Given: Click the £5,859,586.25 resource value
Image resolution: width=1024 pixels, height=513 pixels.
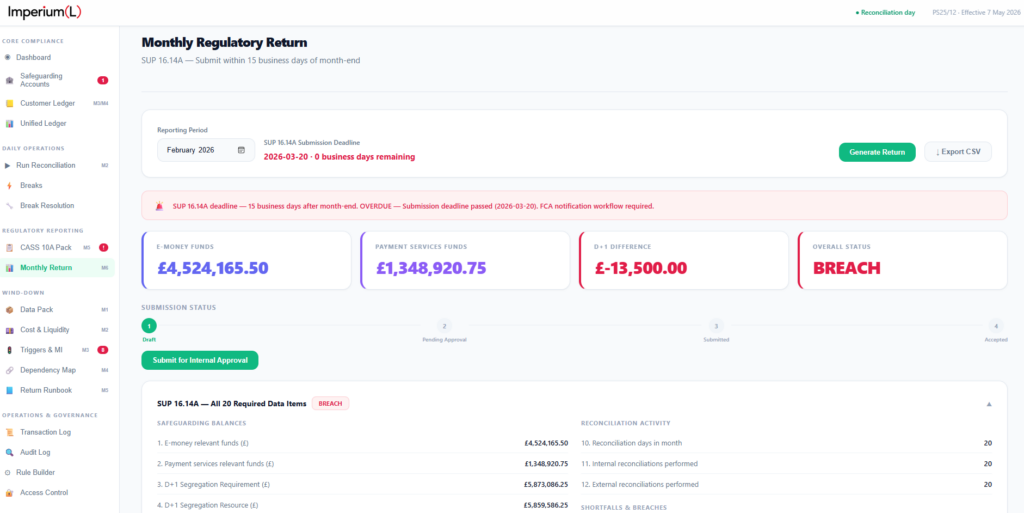Looking at the screenshot, I should point(546,505).
